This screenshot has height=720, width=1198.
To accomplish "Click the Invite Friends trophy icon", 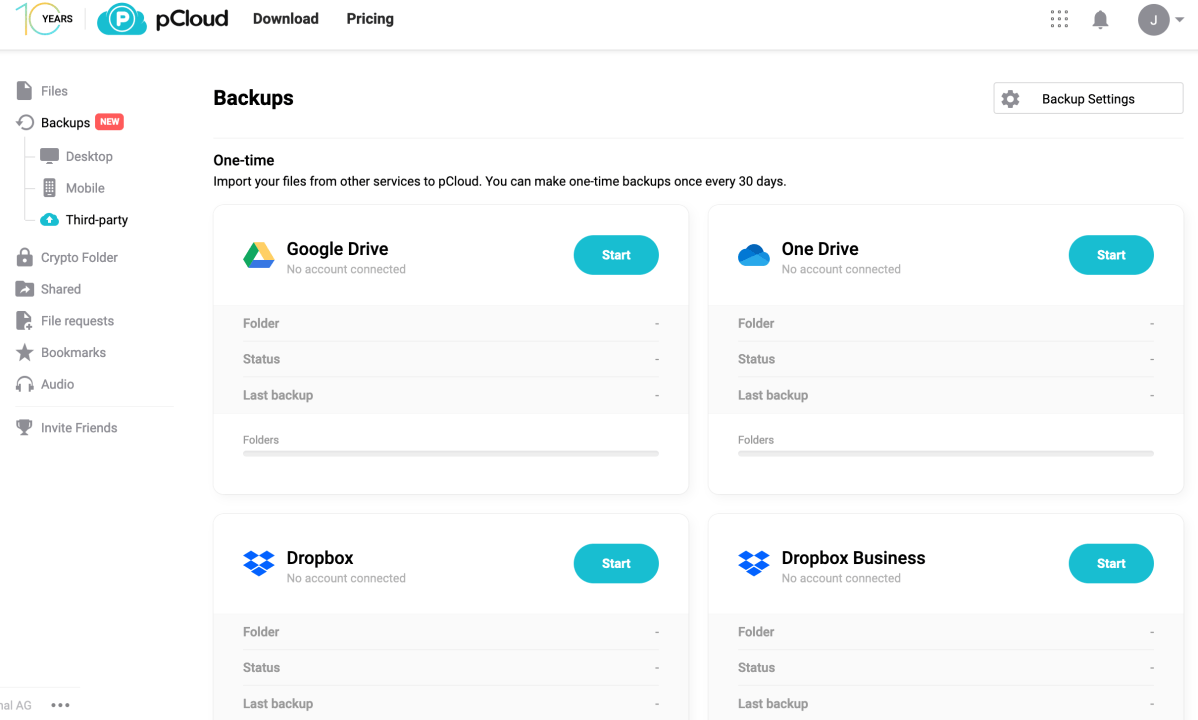I will [24, 427].
